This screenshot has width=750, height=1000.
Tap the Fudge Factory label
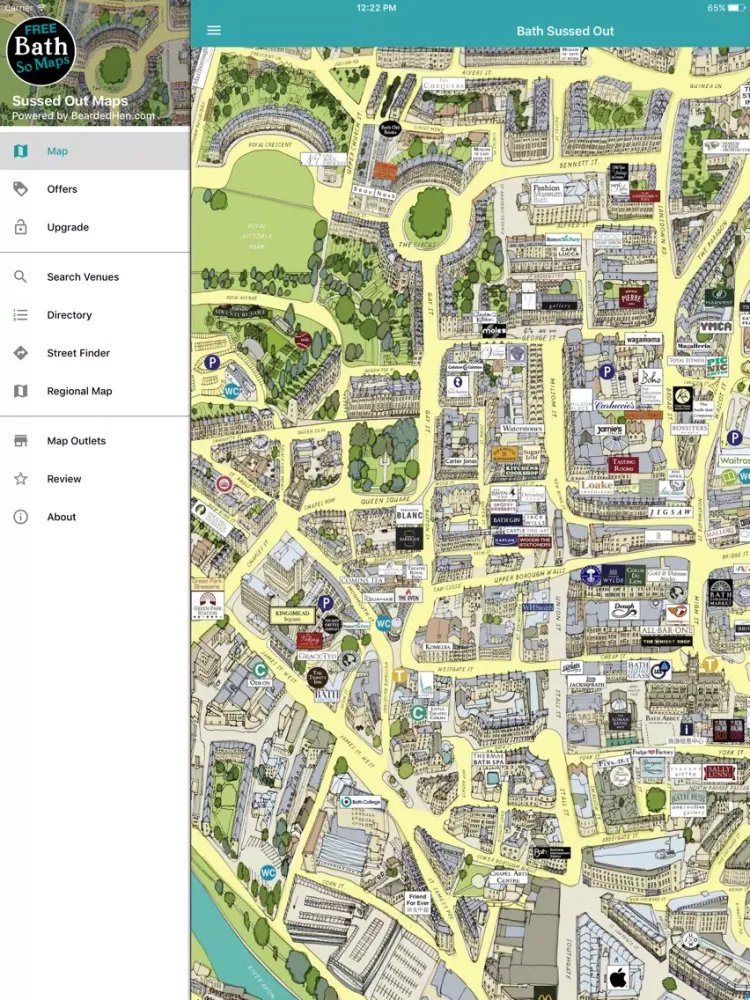pos(653,752)
